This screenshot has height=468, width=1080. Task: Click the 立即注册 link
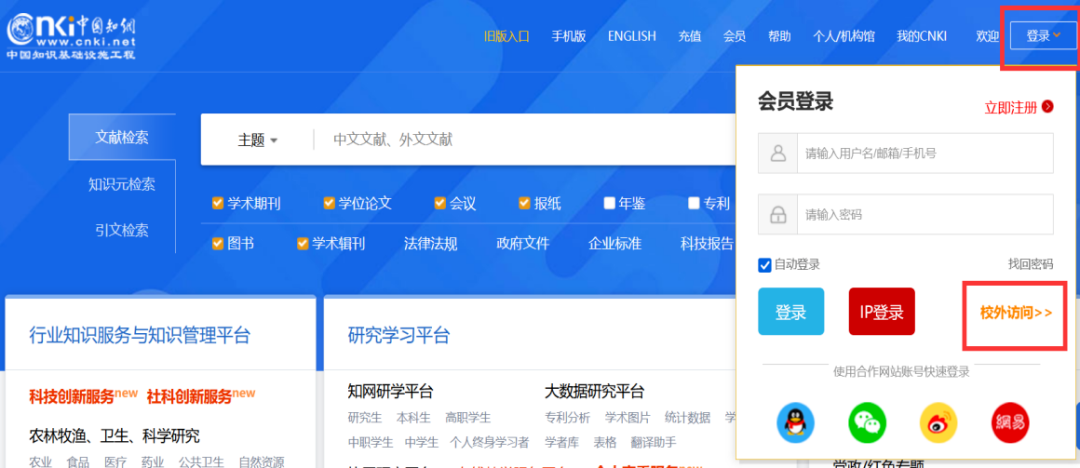[1010, 108]
